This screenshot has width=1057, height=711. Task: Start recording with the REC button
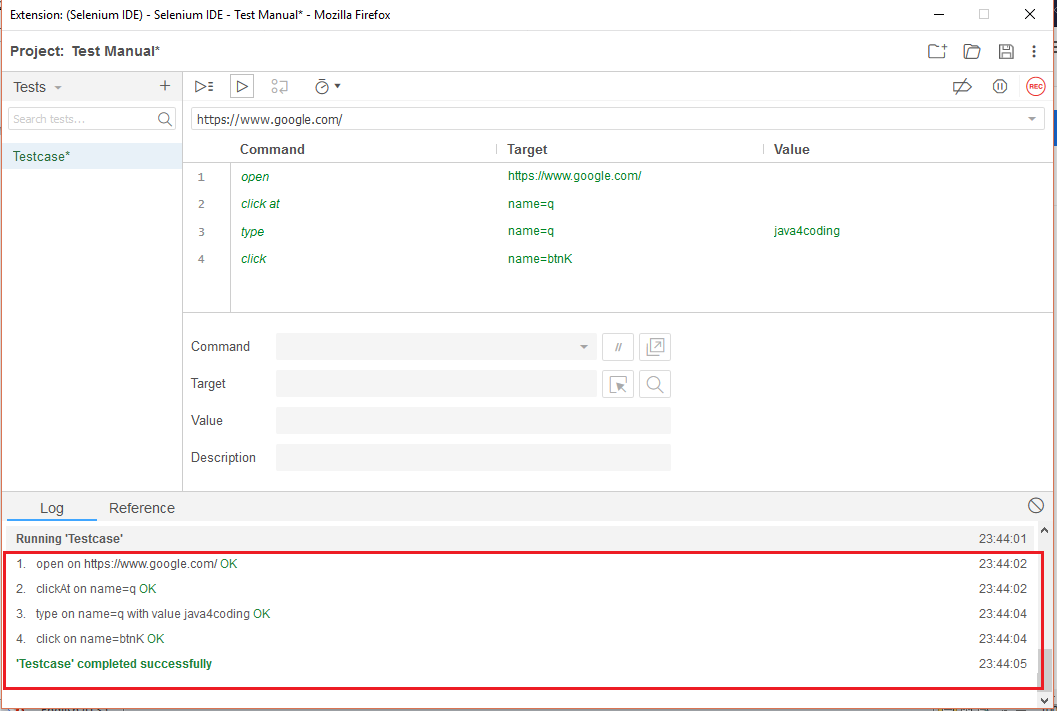(x=1035, y=86)
